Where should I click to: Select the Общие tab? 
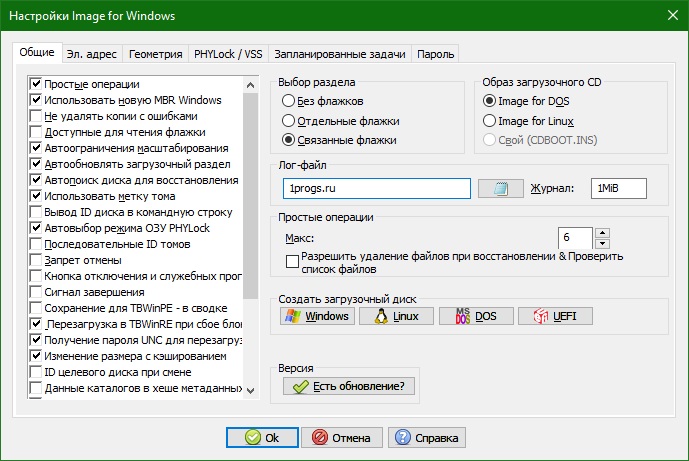coord(37,52)
